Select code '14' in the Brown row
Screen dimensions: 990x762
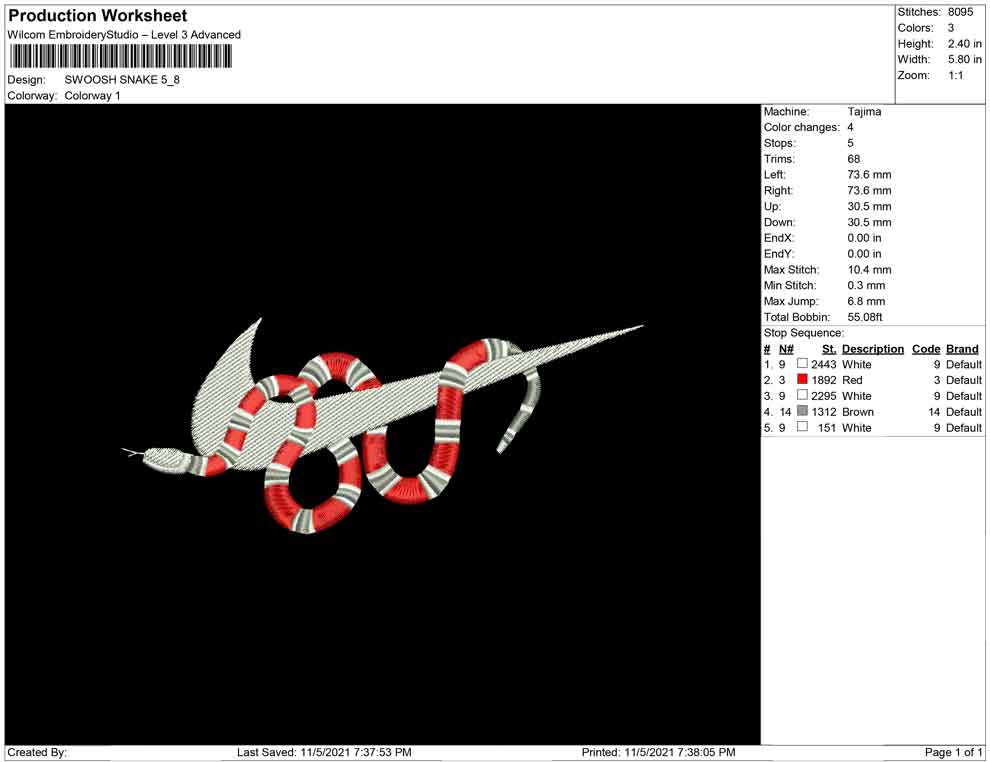(x=934, y=412)
